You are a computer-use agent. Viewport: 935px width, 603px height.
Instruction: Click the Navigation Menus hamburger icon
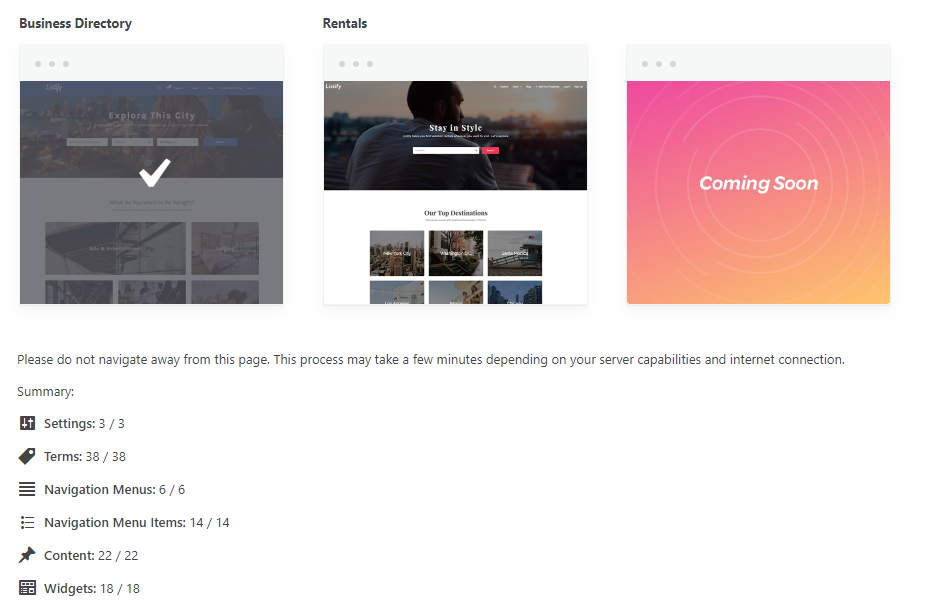27,489
